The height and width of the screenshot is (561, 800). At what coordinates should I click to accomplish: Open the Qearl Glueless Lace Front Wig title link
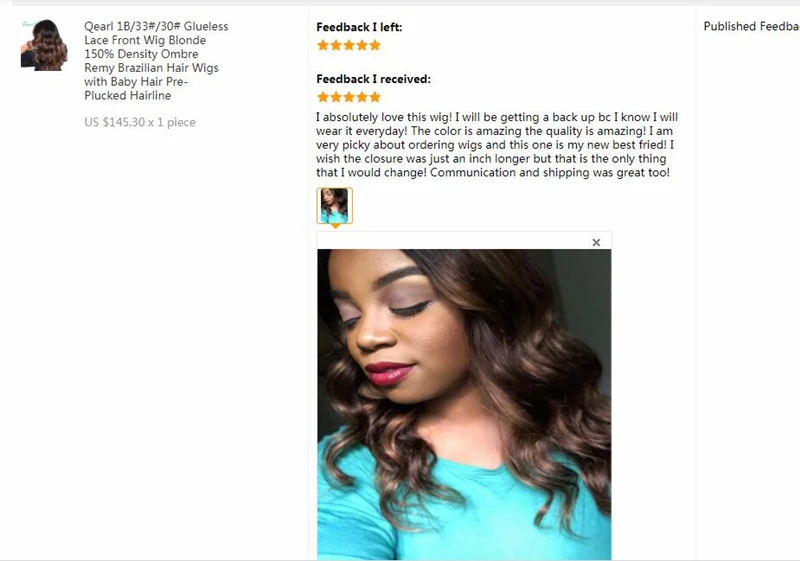[x=156, y=61]
